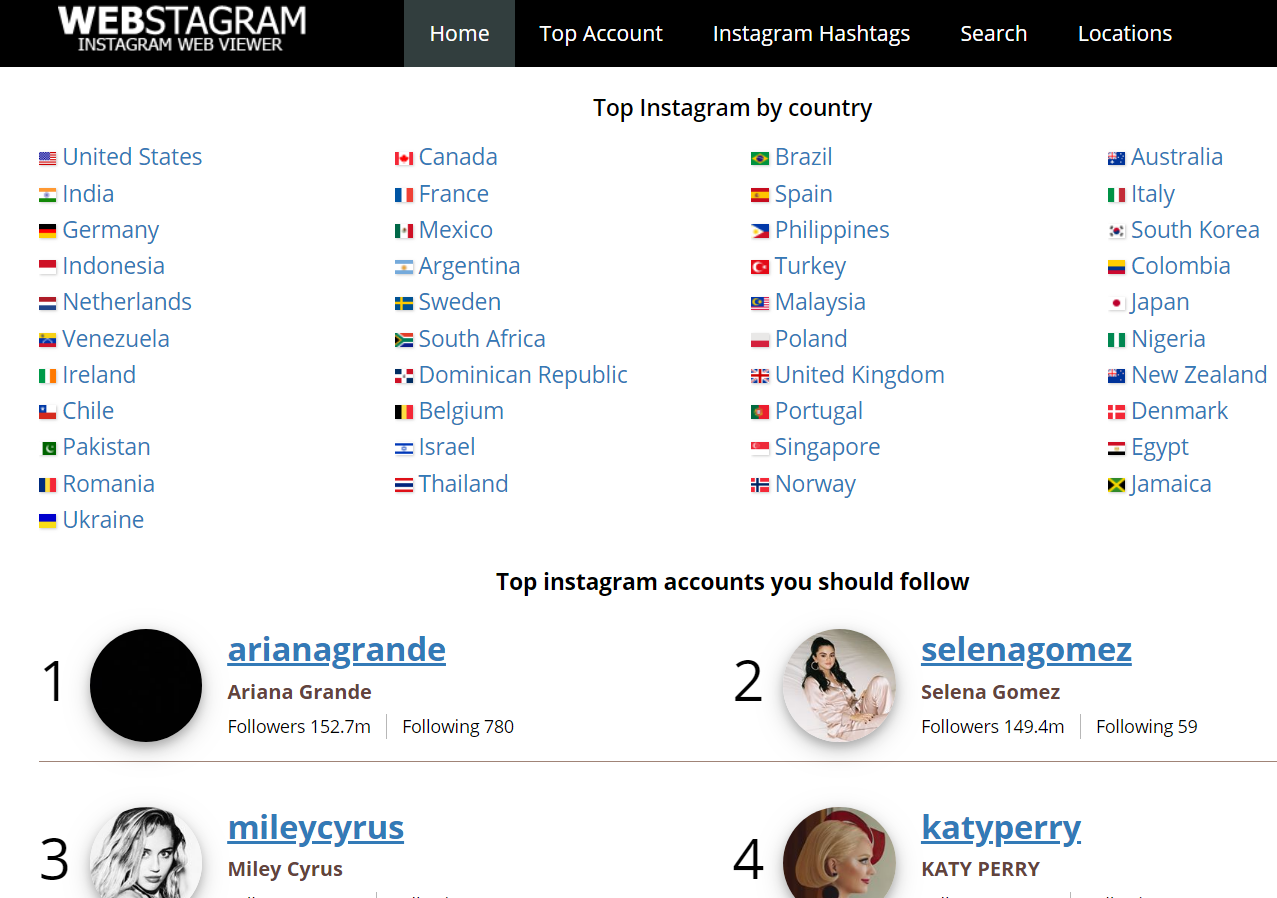
Task: Open the Portugal country link
Action: (x=819, y=411)
